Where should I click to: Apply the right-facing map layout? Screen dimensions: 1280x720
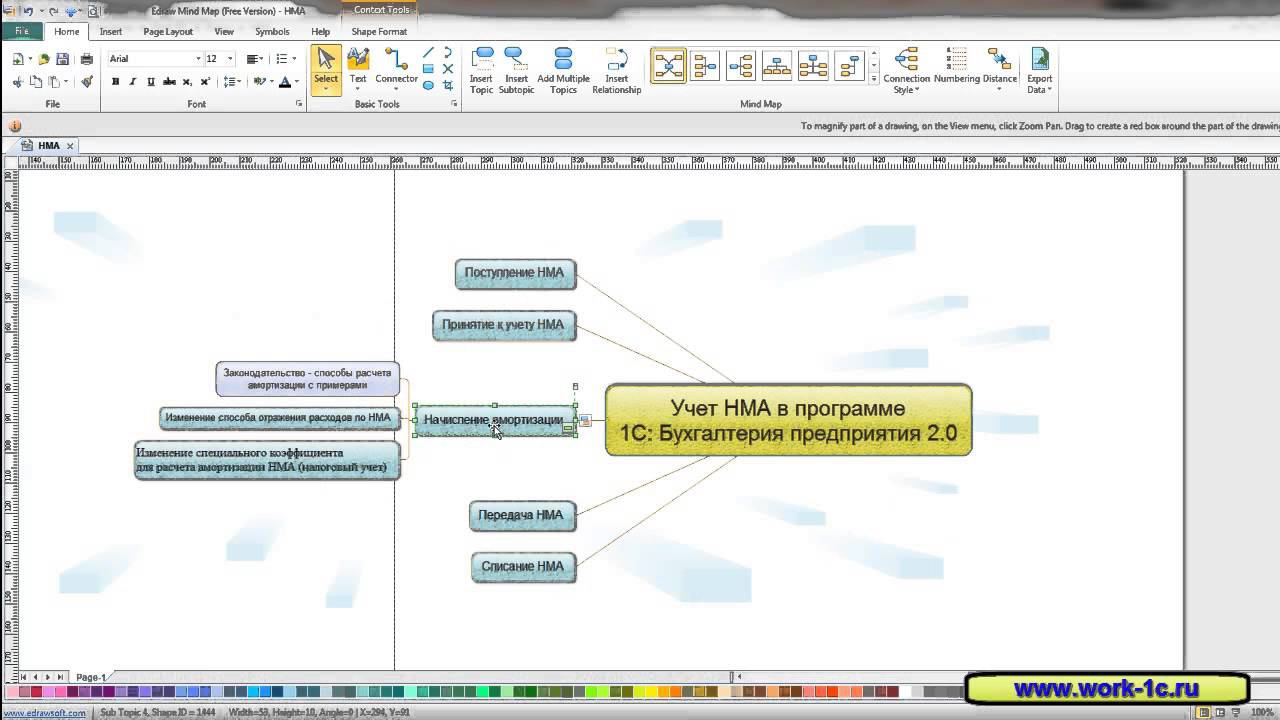pos(741,66)
